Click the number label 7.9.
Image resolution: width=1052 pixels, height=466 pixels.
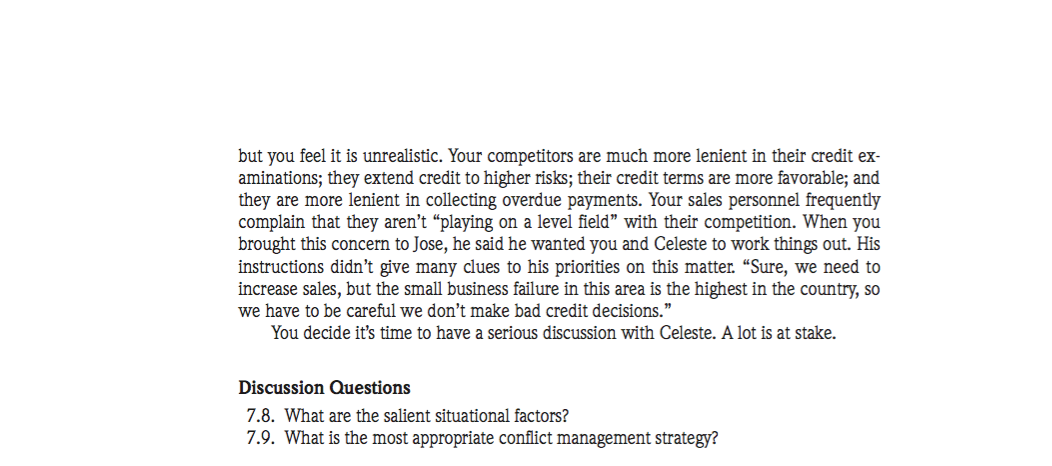point(260,439)
